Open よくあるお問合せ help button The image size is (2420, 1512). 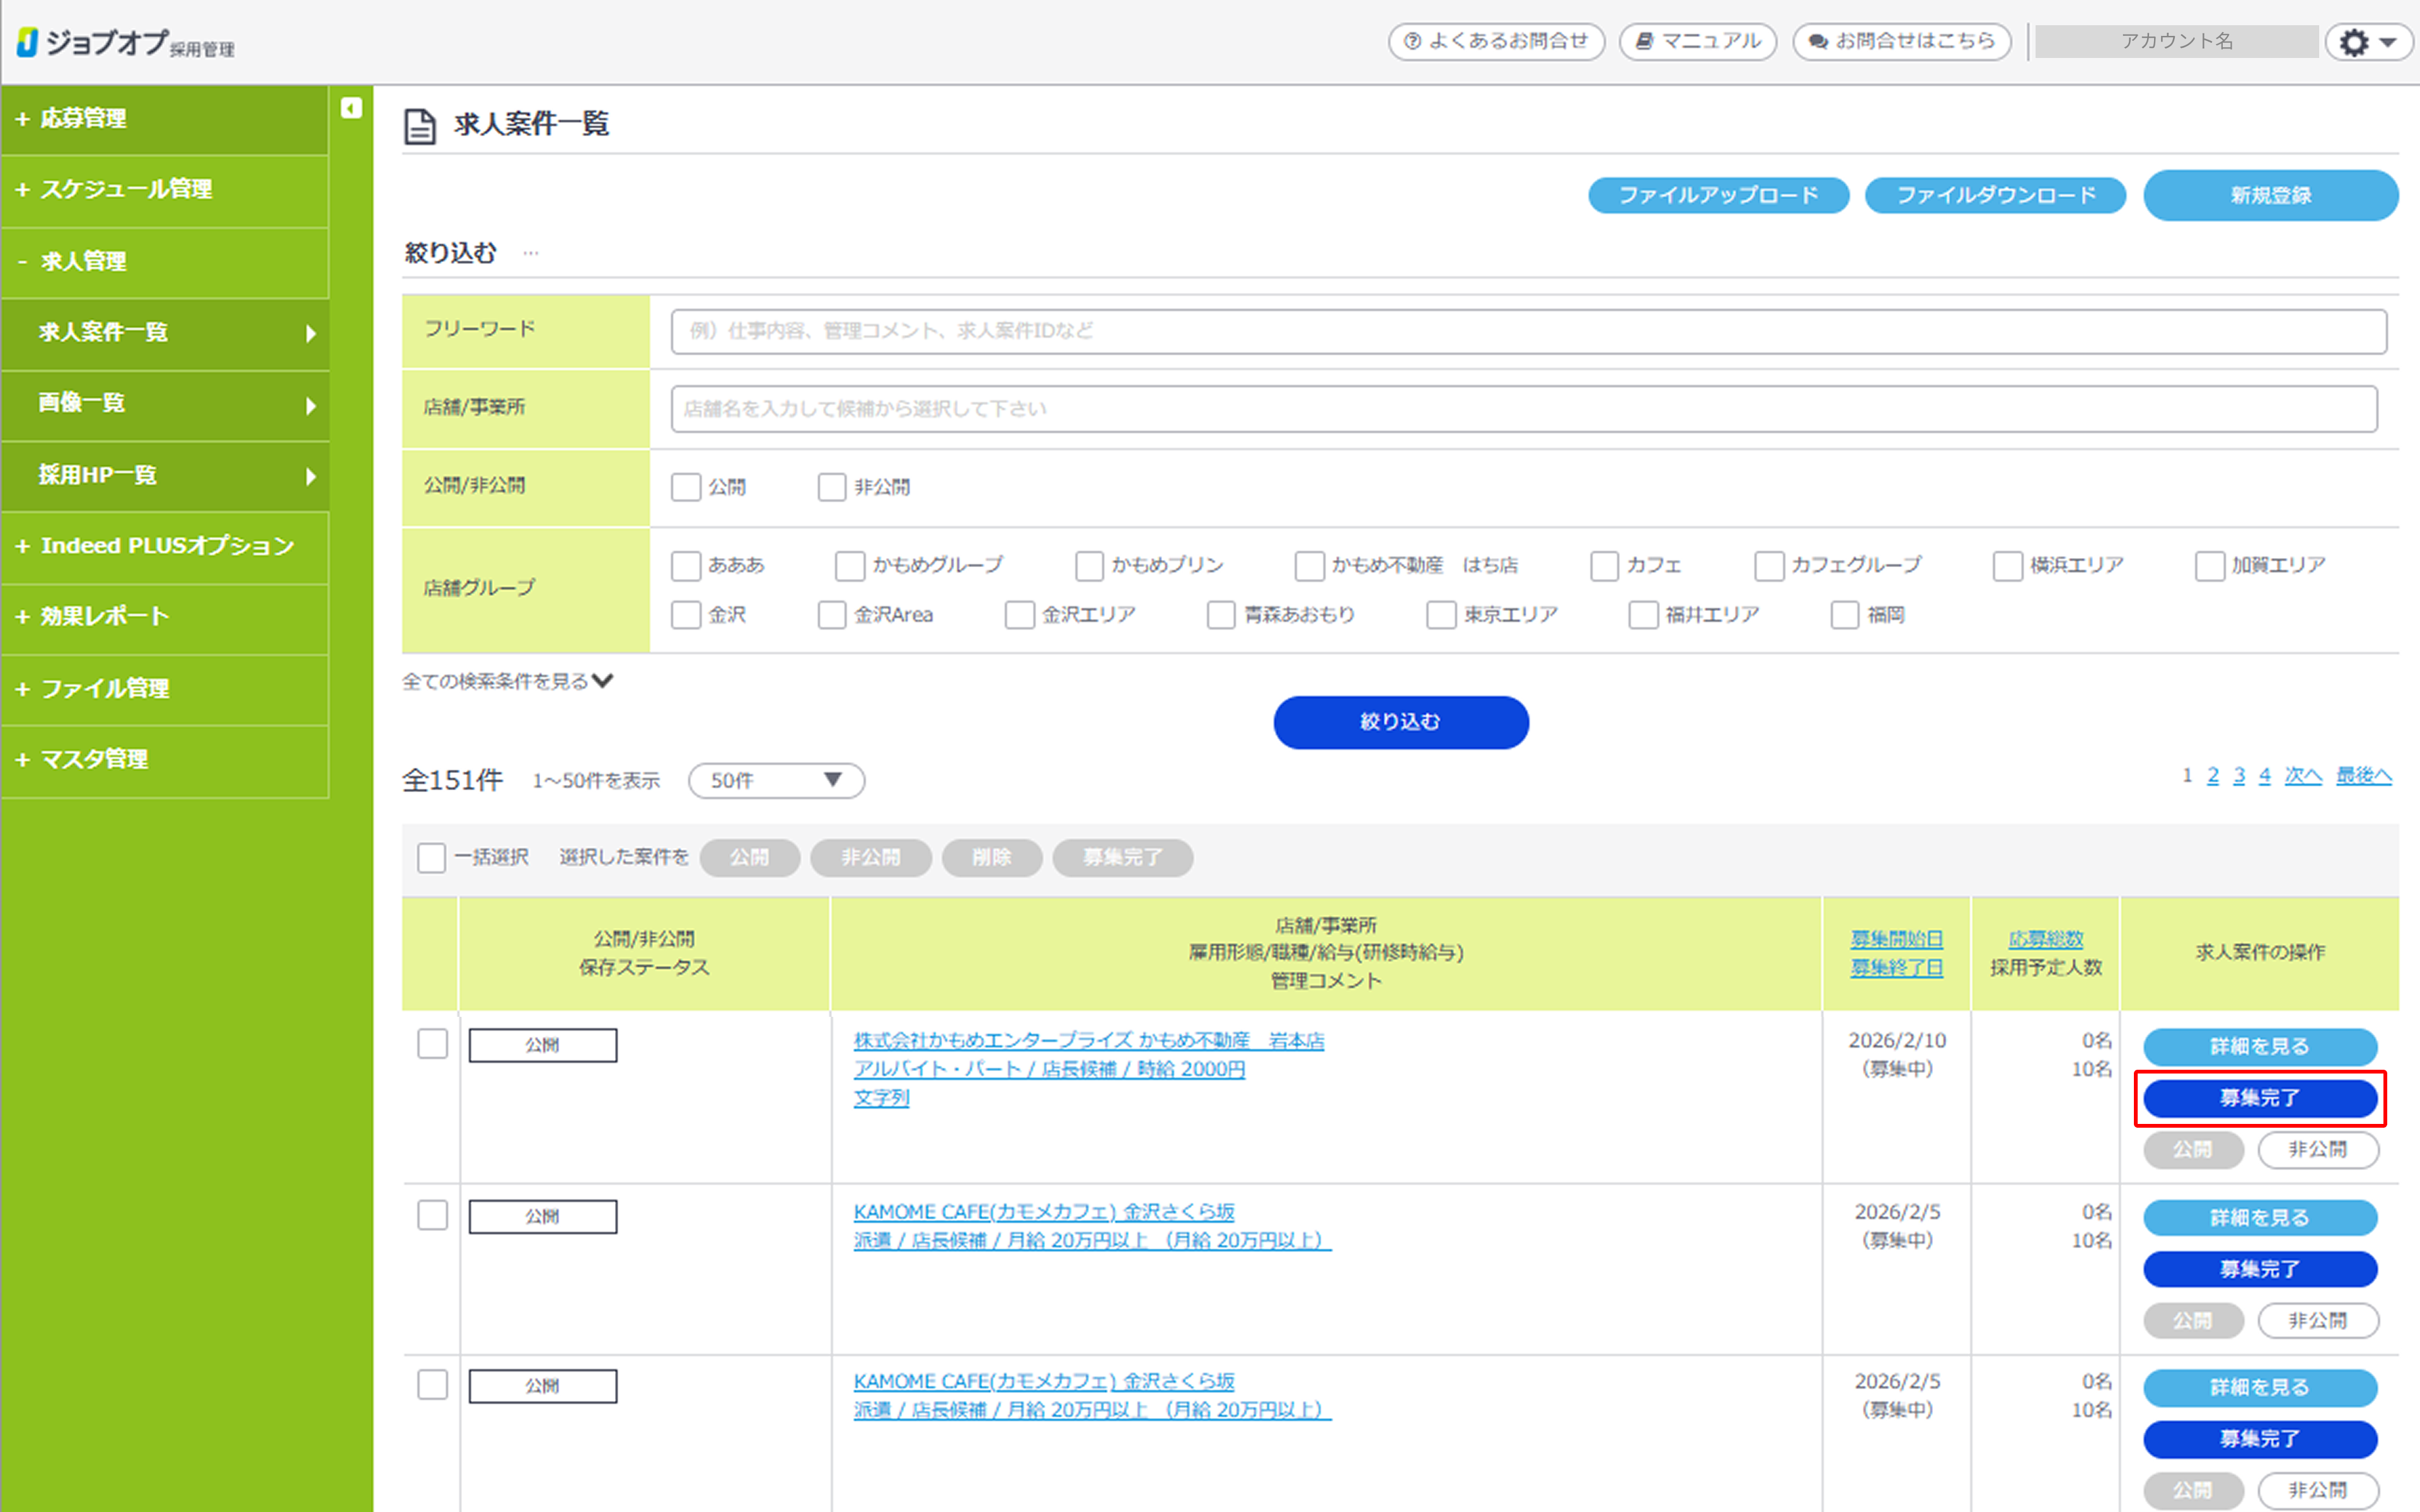coord(1496,42)
